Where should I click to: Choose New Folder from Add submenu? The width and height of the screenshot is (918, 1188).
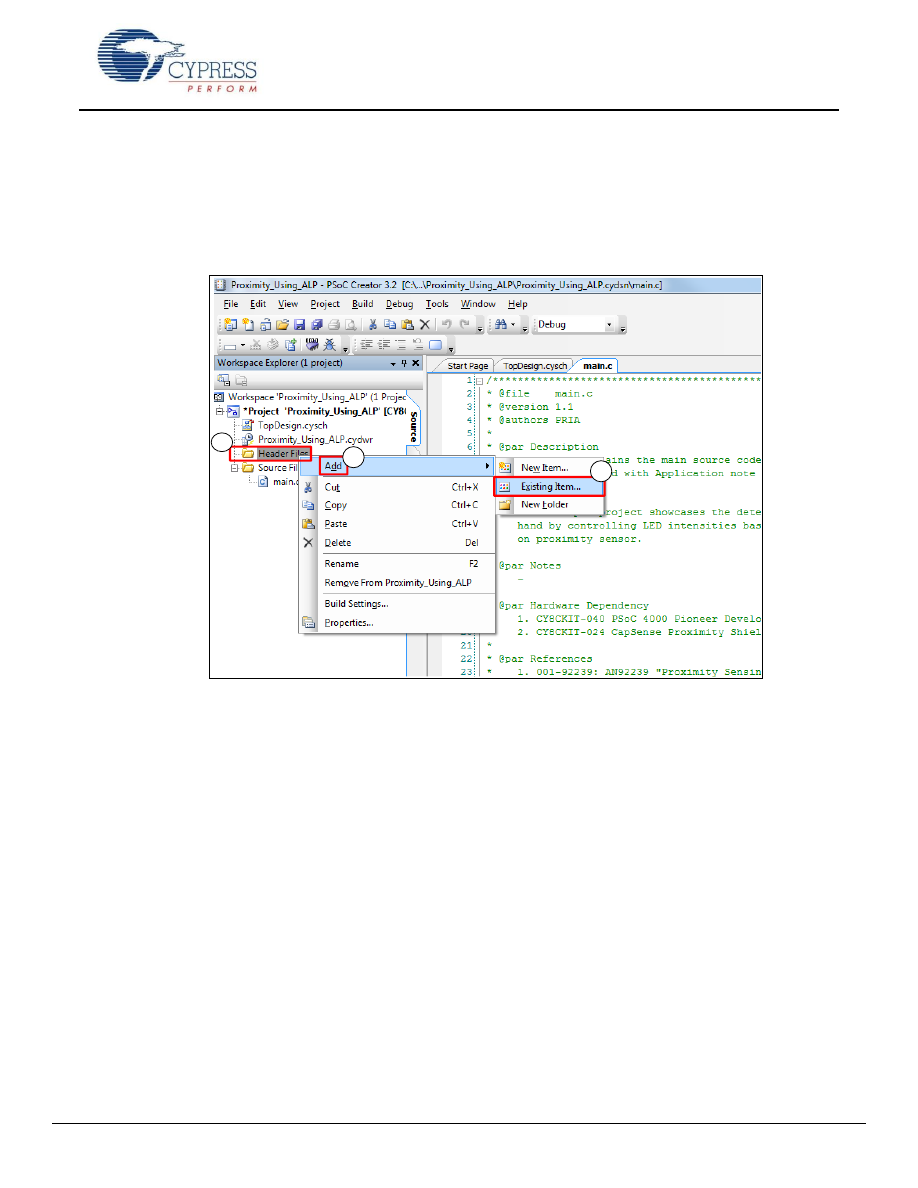tap(544, 505)
